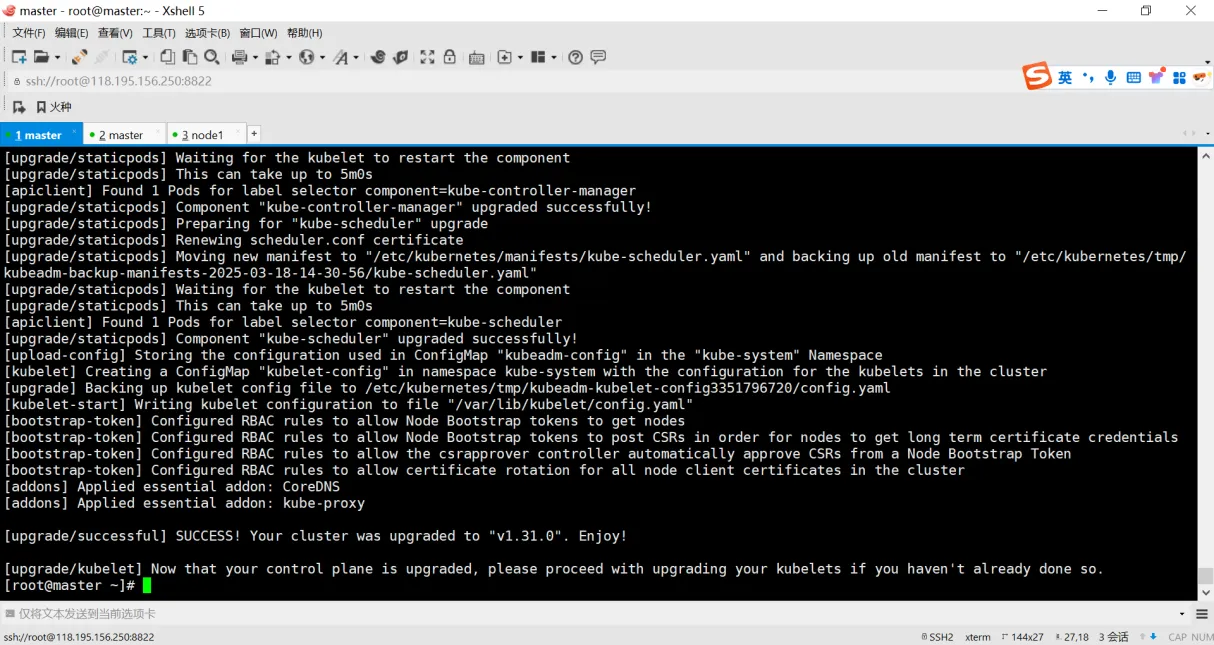Viewport: 1214px width, 645px height.
Task: Click the send text input field
Action: pyautogui.click(x=590, y=614)
